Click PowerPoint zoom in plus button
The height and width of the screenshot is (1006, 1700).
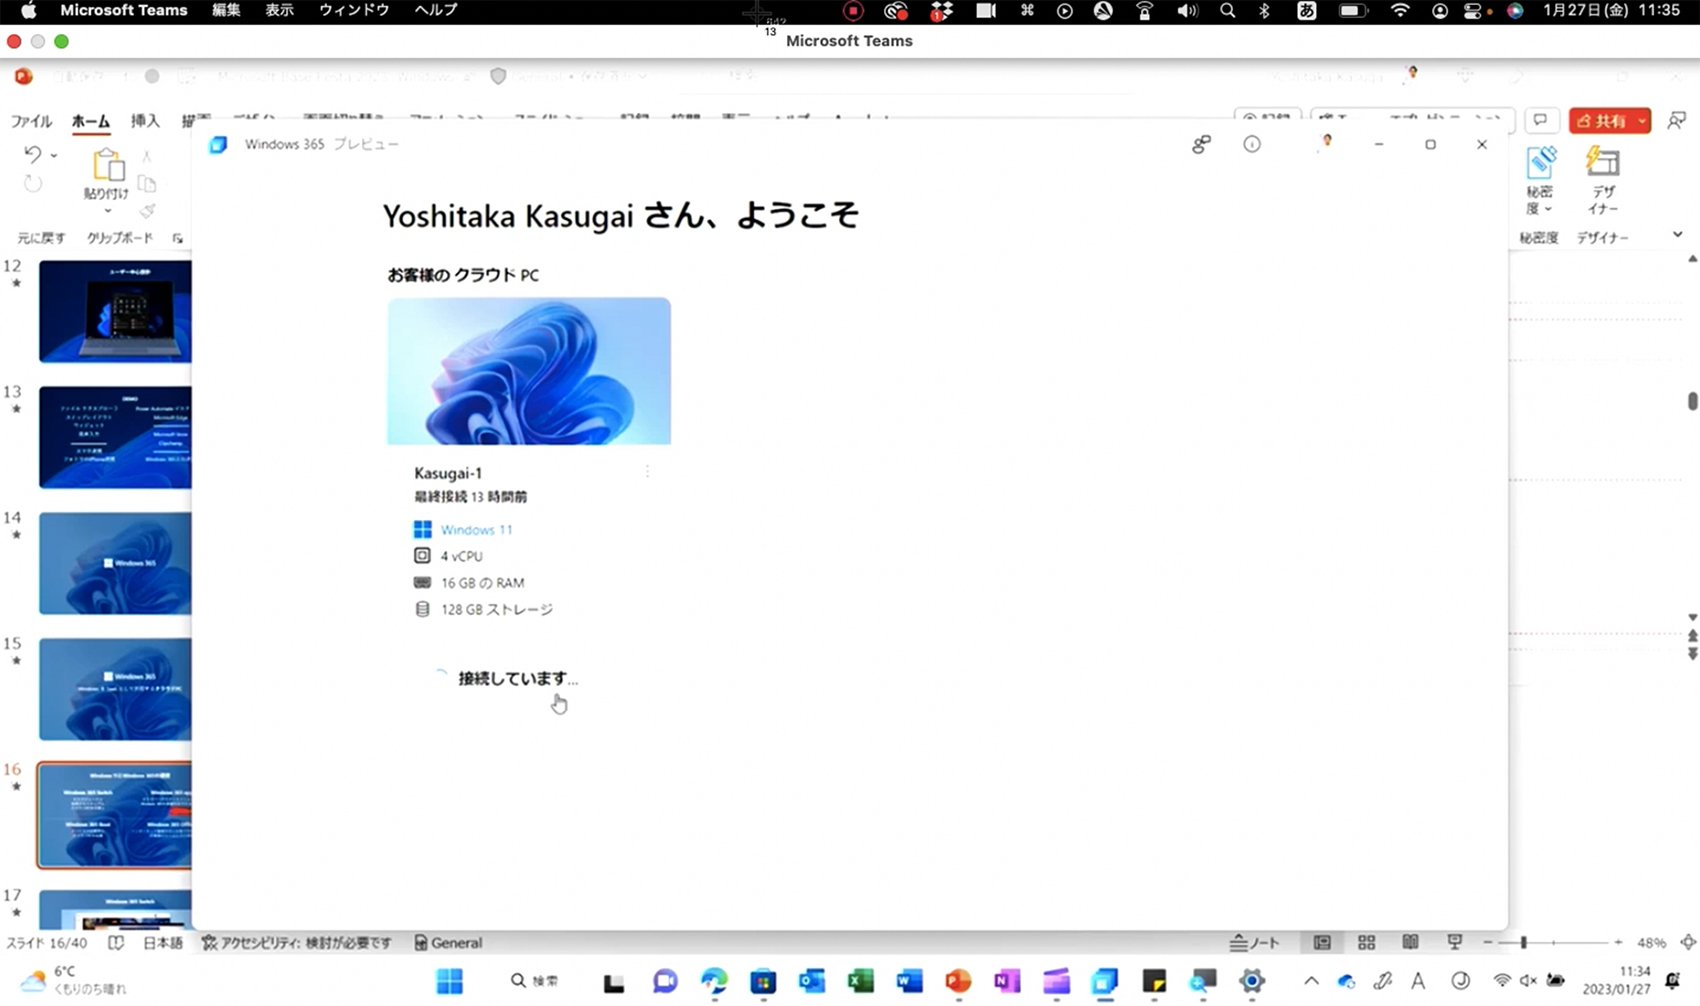pos(1618,942)
